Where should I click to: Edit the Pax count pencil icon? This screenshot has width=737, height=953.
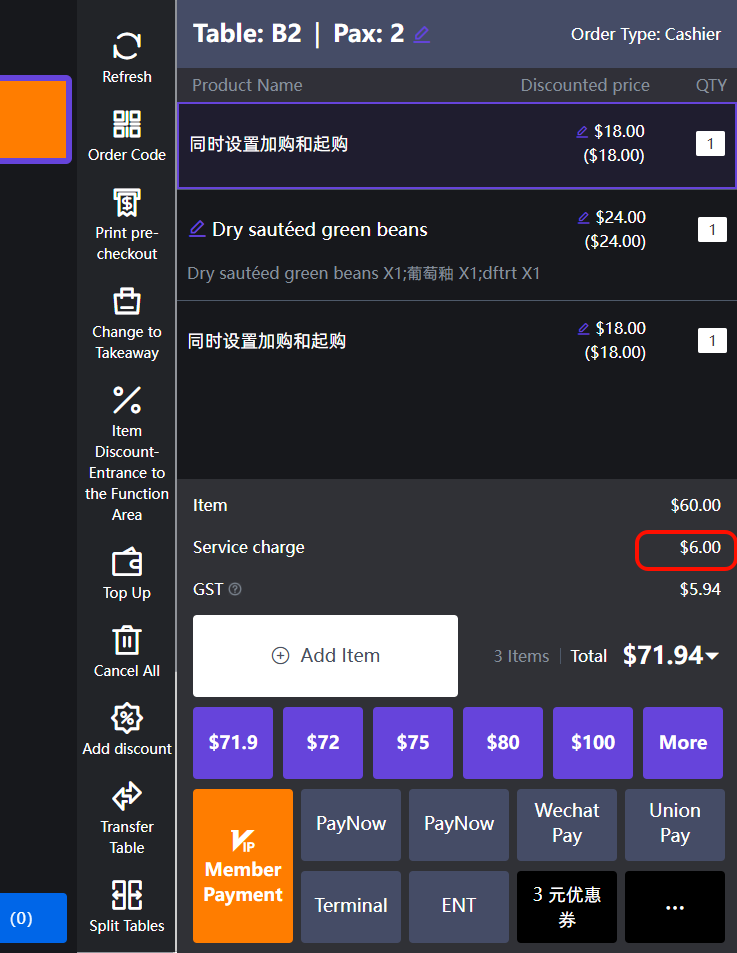[421, 35]
